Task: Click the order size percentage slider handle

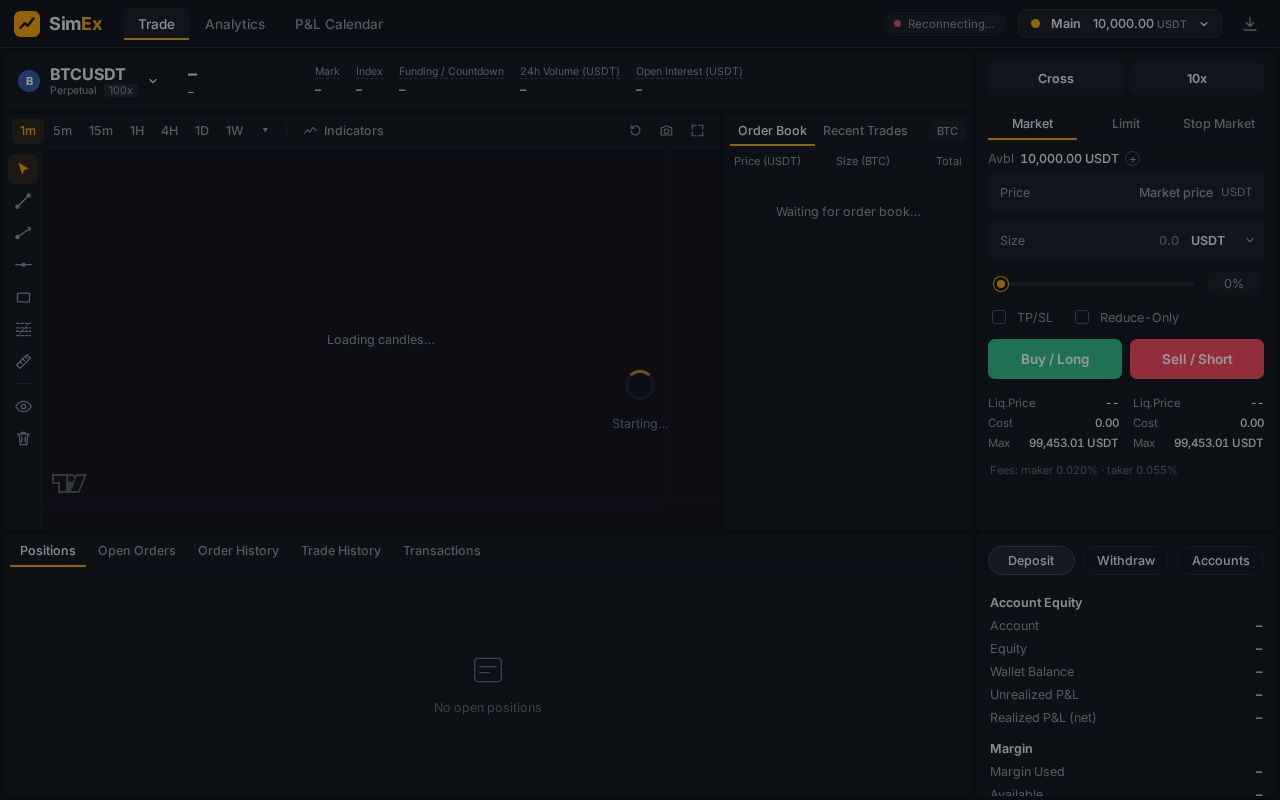Action: pyautogui.click(x=1001, y=284)
